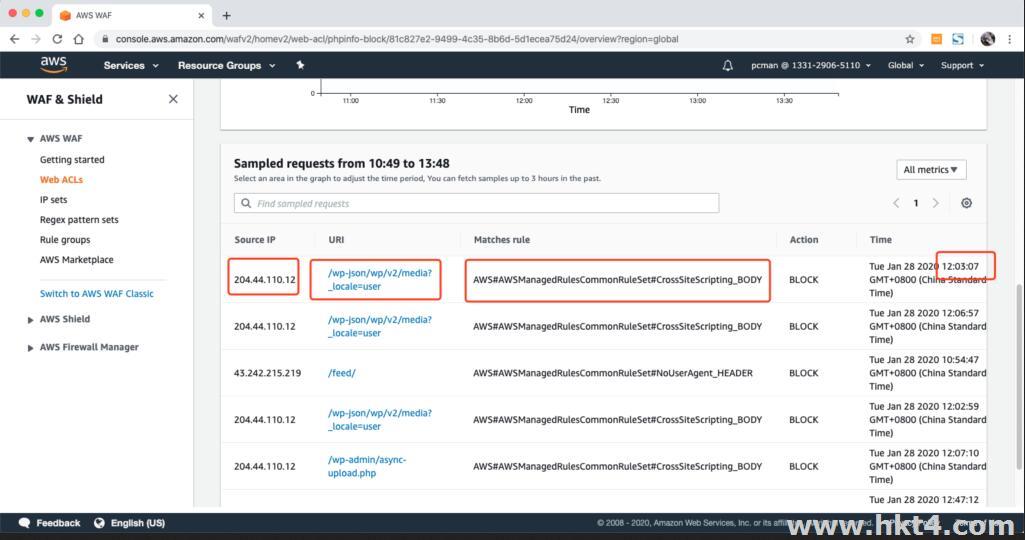Open the English (US) language selector
The width and height of the screenshot is (1025, 540).
coord(129,523)
